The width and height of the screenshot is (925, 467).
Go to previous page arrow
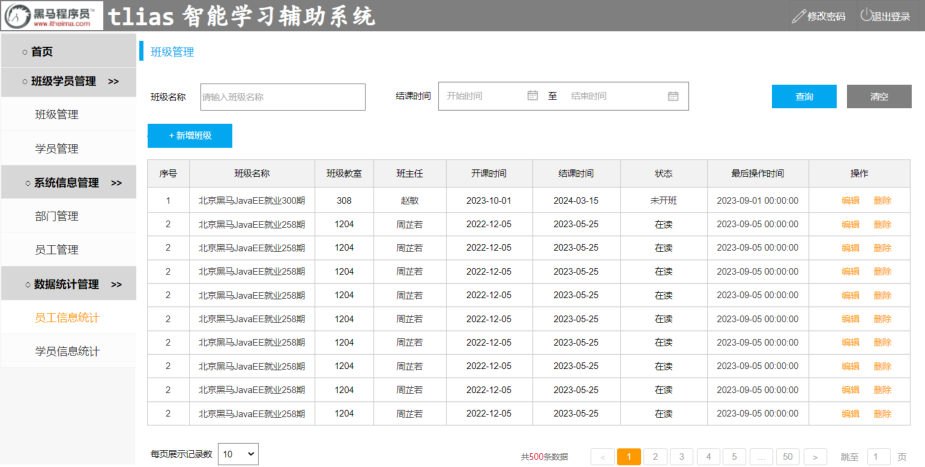[x=602, y=456]
